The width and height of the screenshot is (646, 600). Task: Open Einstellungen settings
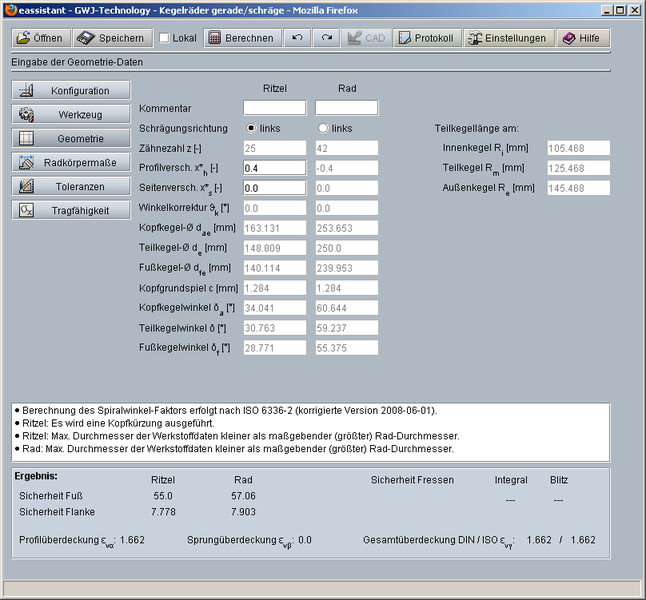(x=508, y=38)
